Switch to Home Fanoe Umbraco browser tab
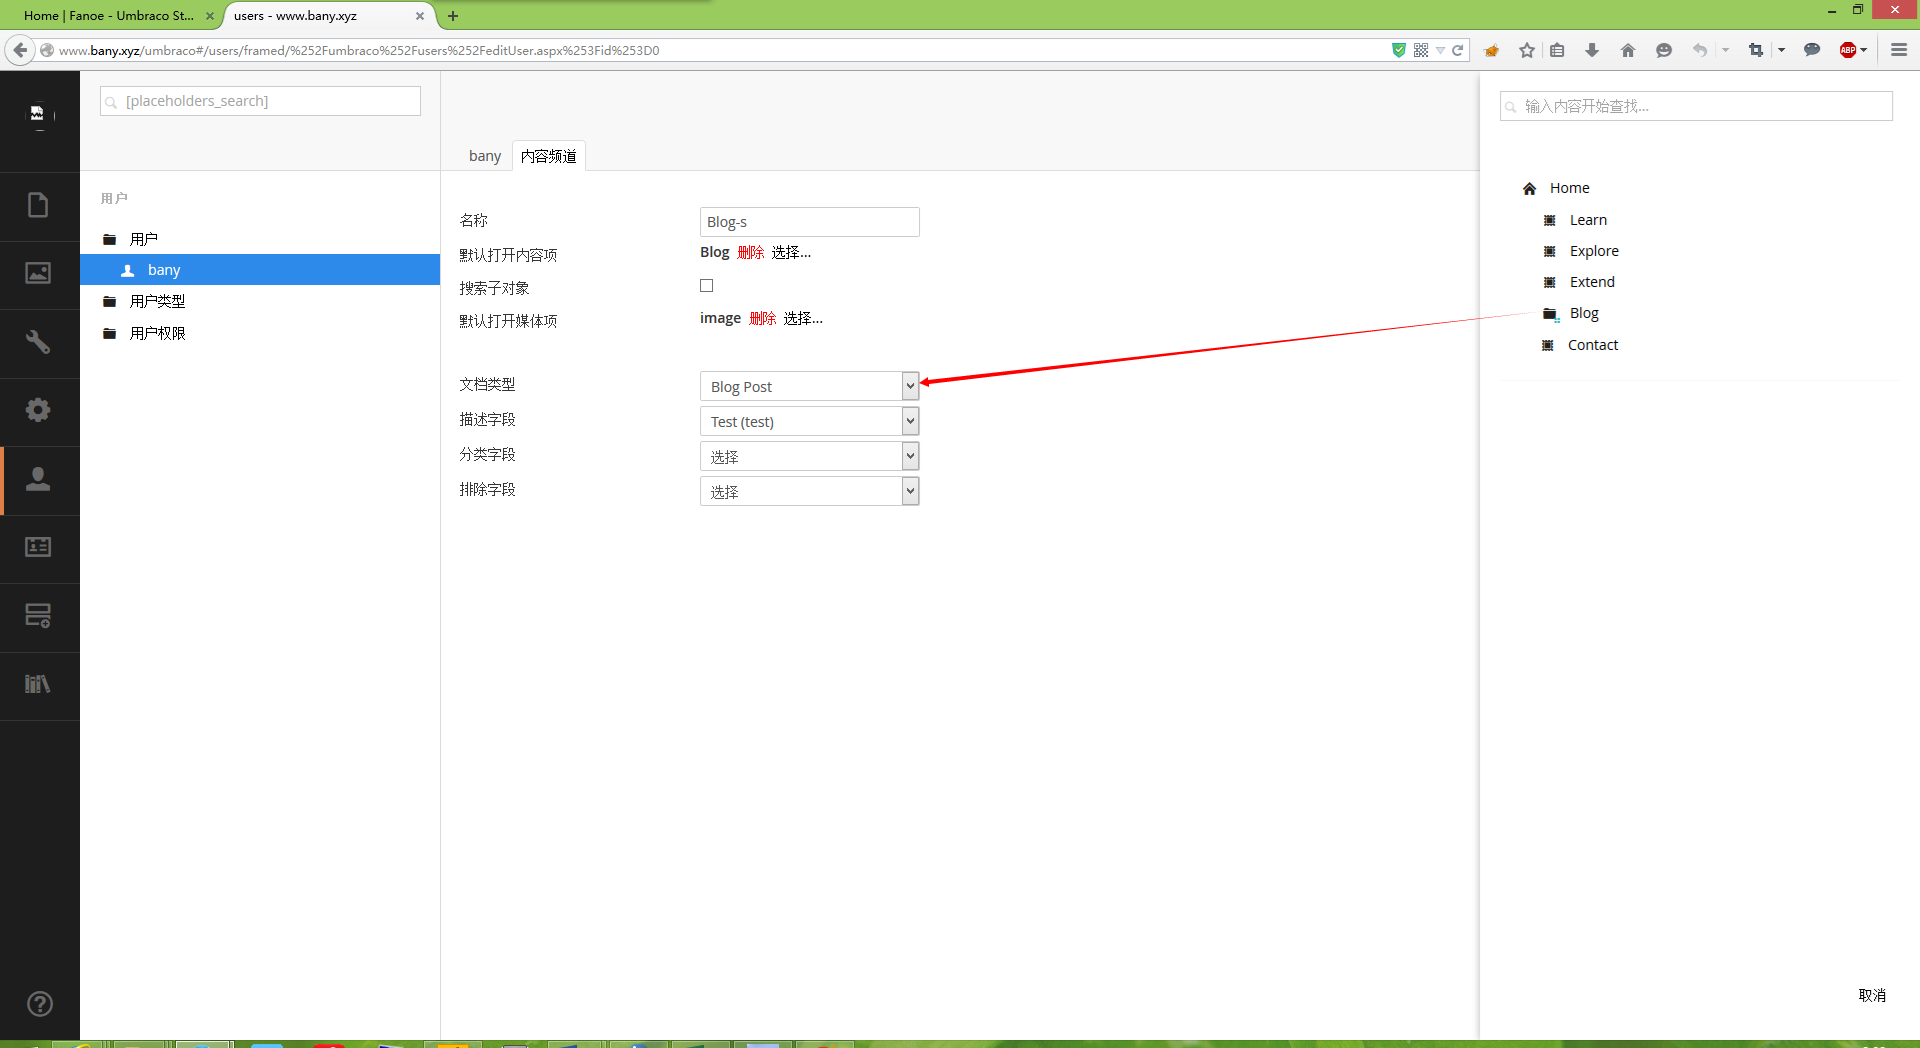This screenshot has height=1048, width=1920. [108, 16]
